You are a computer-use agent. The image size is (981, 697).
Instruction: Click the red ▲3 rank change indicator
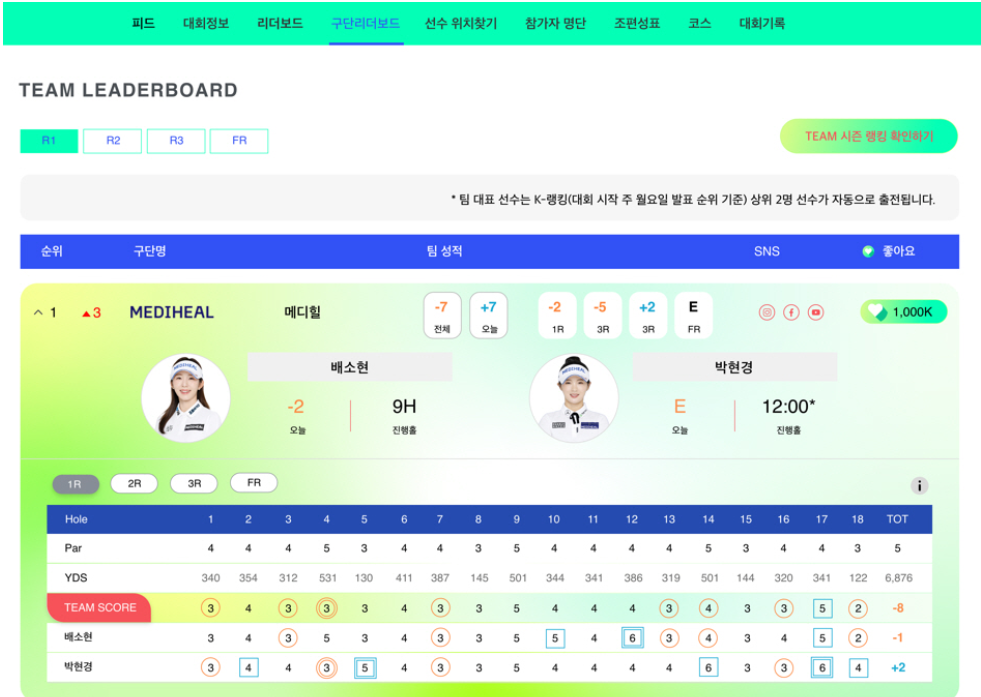tap(91, 313)
